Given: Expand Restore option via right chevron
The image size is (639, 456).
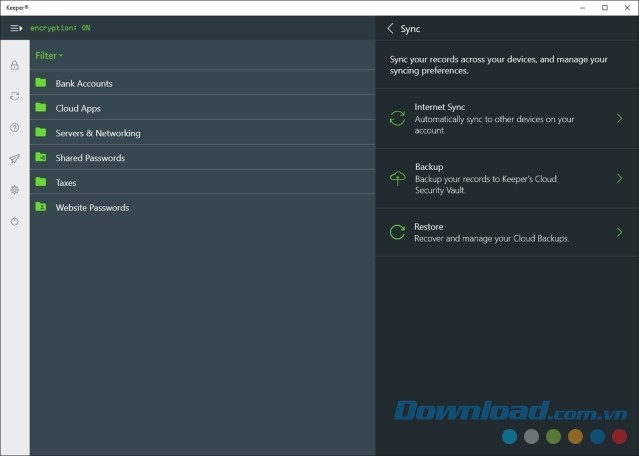Looking at the screenshot, I should point(620,233).
